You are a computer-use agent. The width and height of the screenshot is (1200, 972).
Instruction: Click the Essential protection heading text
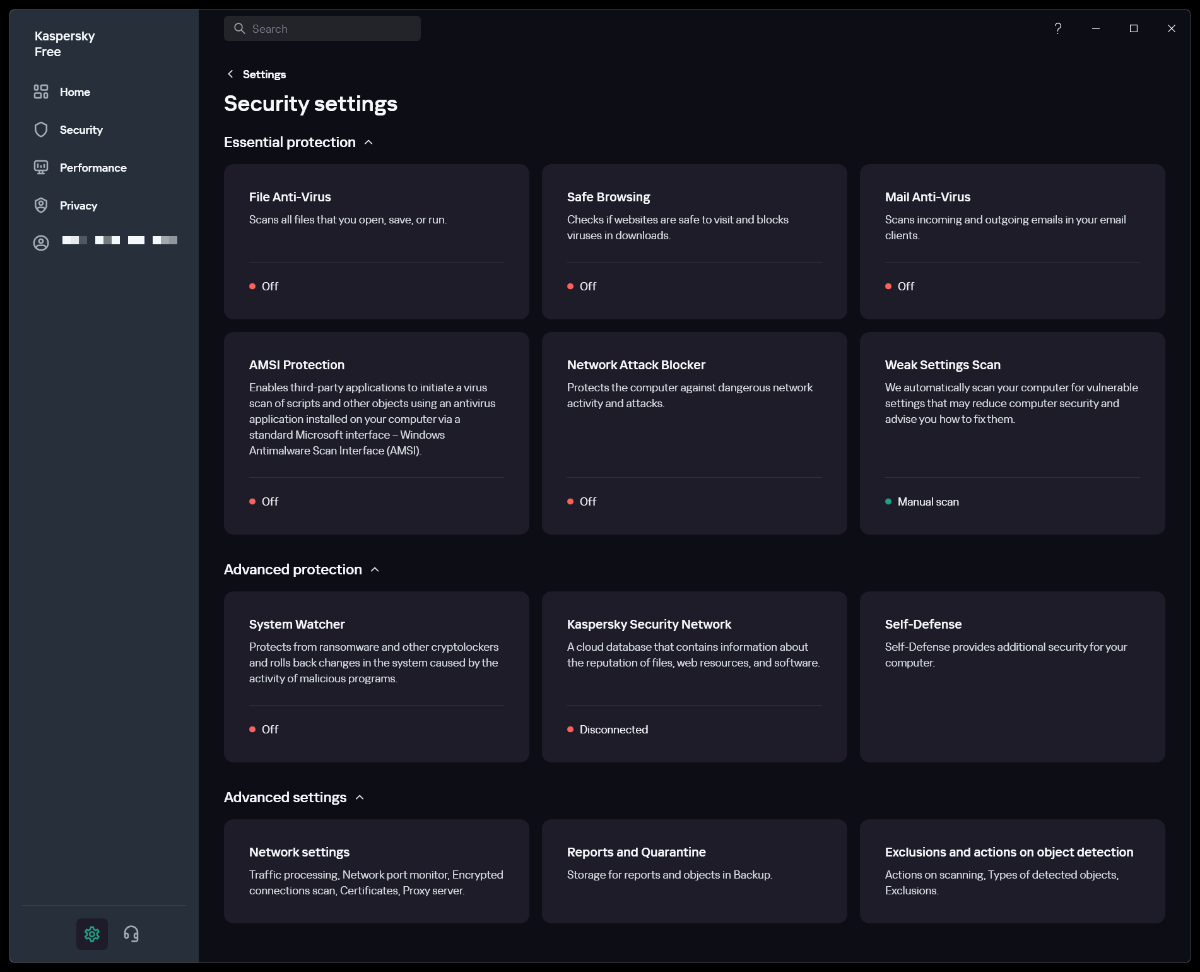pyautogui.click(x=290, y=143)
